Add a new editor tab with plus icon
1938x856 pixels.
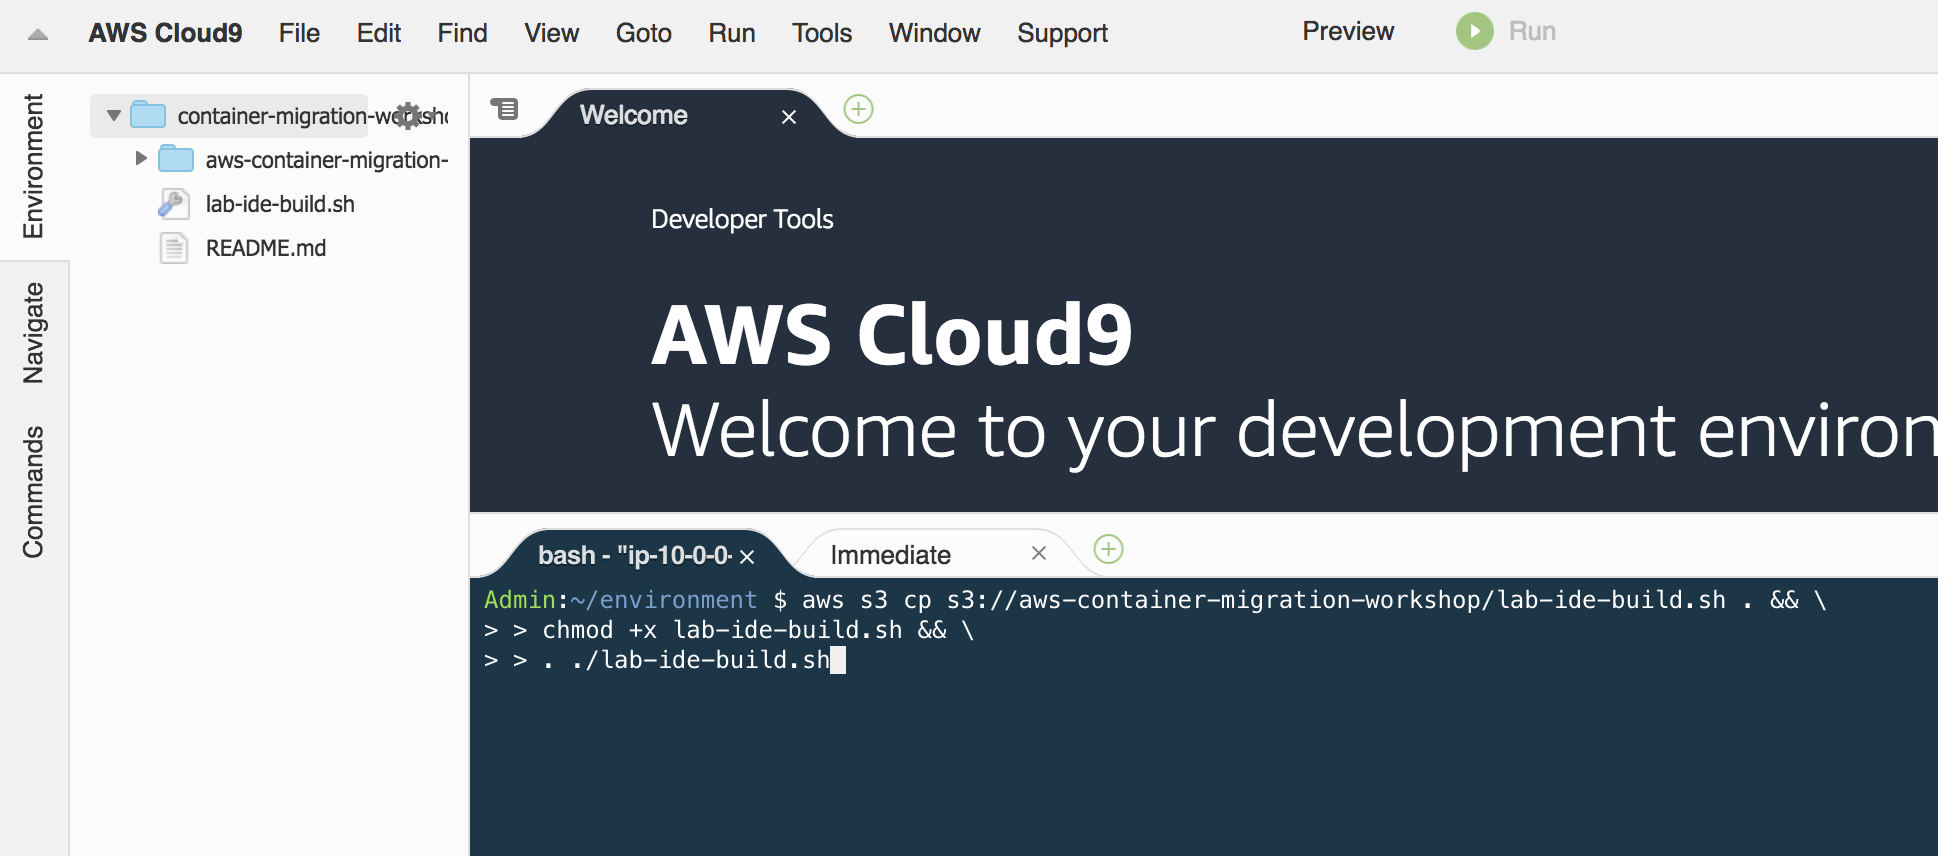(859, 109)
